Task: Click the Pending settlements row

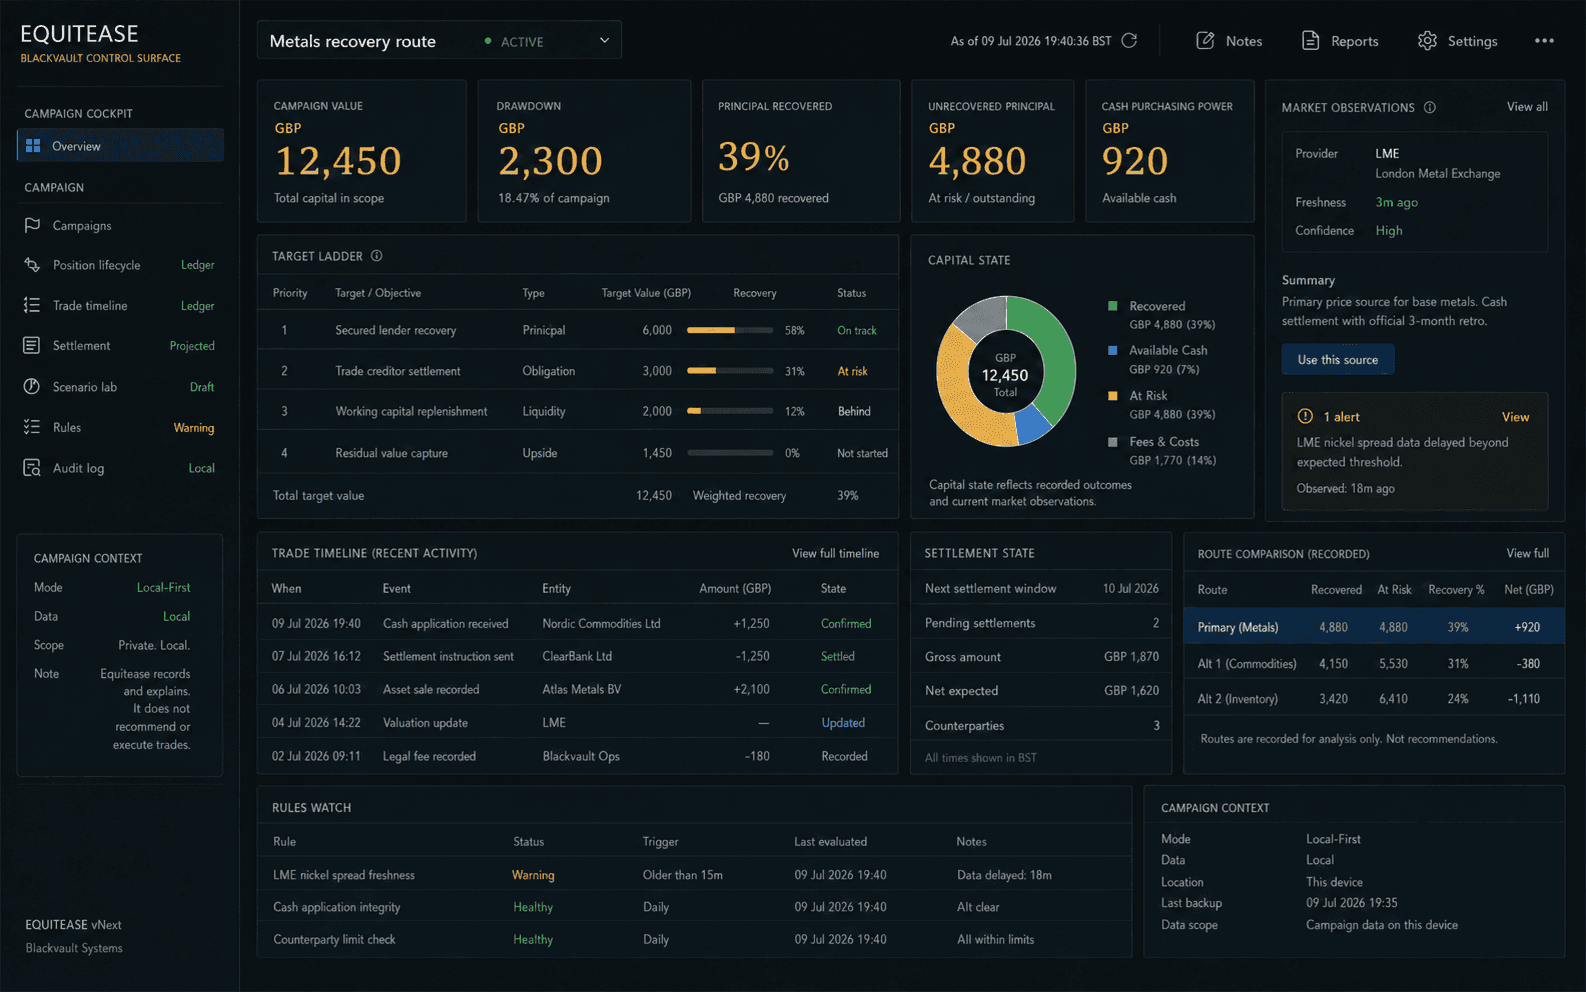Action: tap(1041, 623)
